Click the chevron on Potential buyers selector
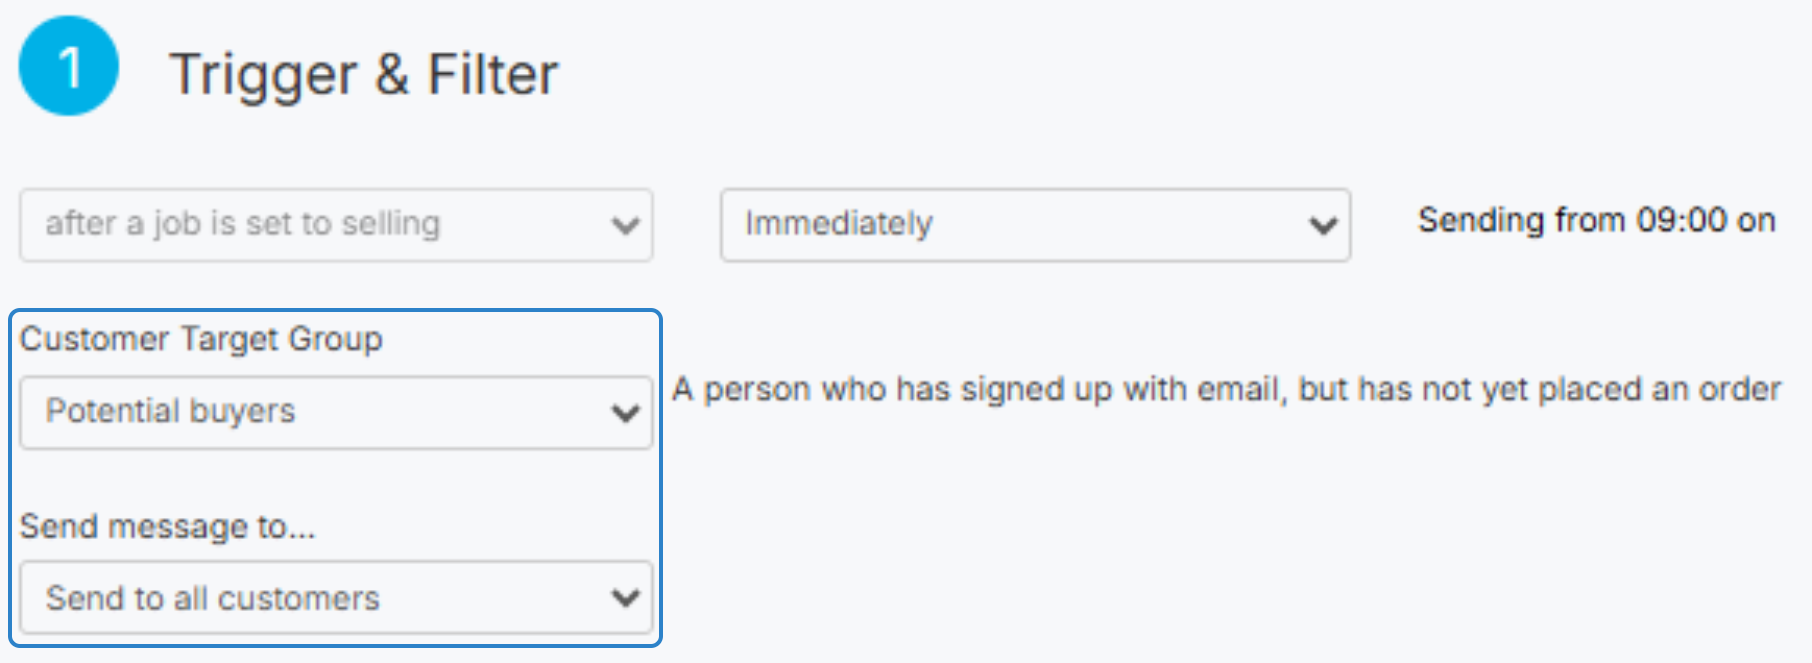 click(625, 411)
